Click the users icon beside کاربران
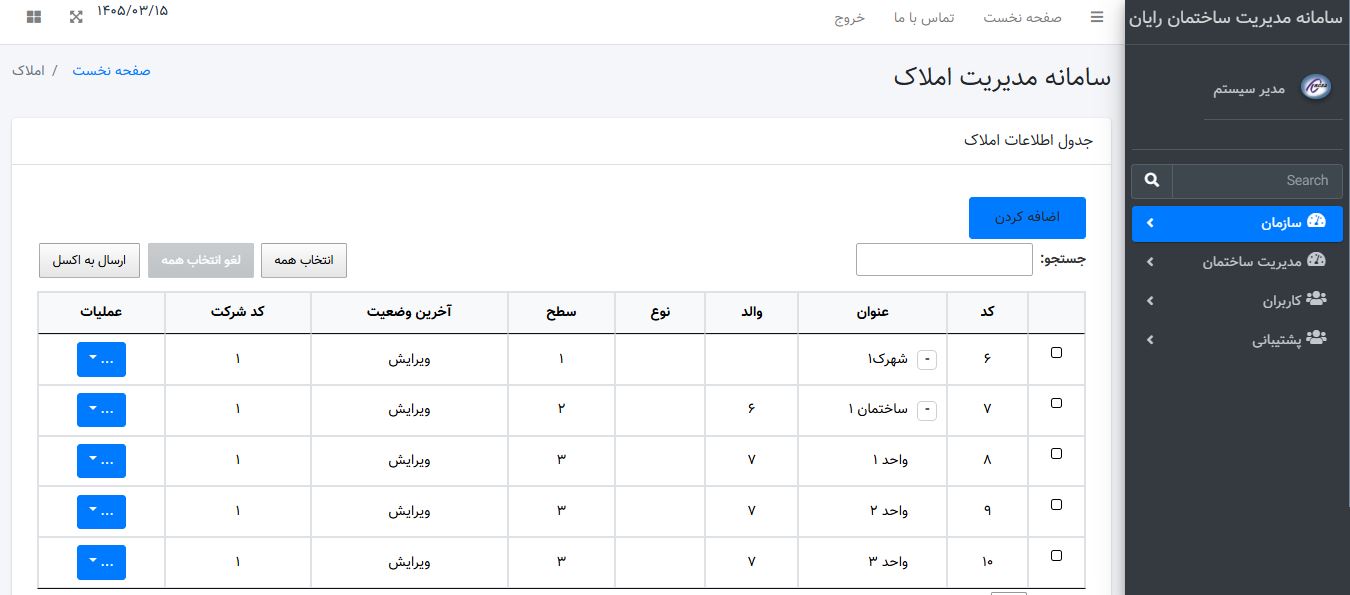 (x=1316, y=299)
